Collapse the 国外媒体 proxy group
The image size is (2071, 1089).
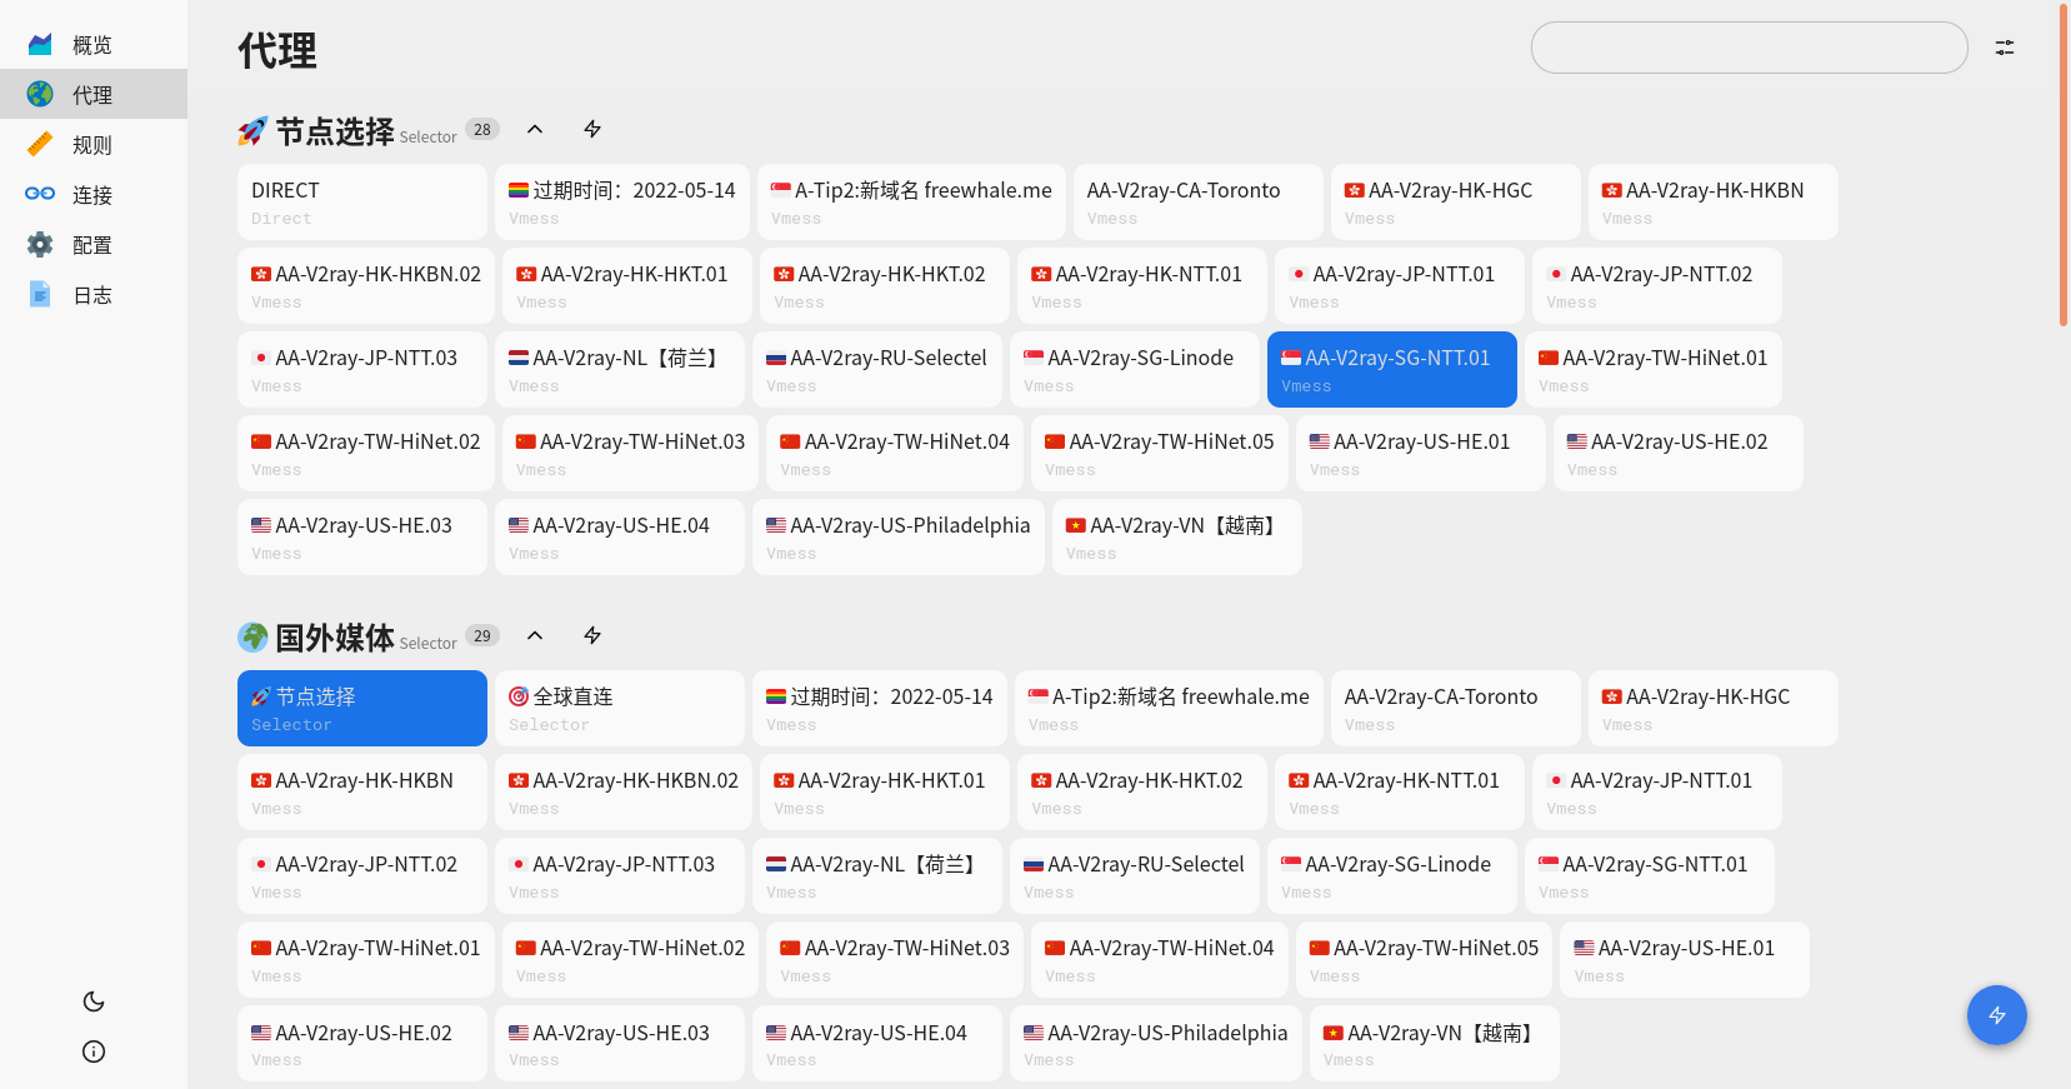click(535, 635)
